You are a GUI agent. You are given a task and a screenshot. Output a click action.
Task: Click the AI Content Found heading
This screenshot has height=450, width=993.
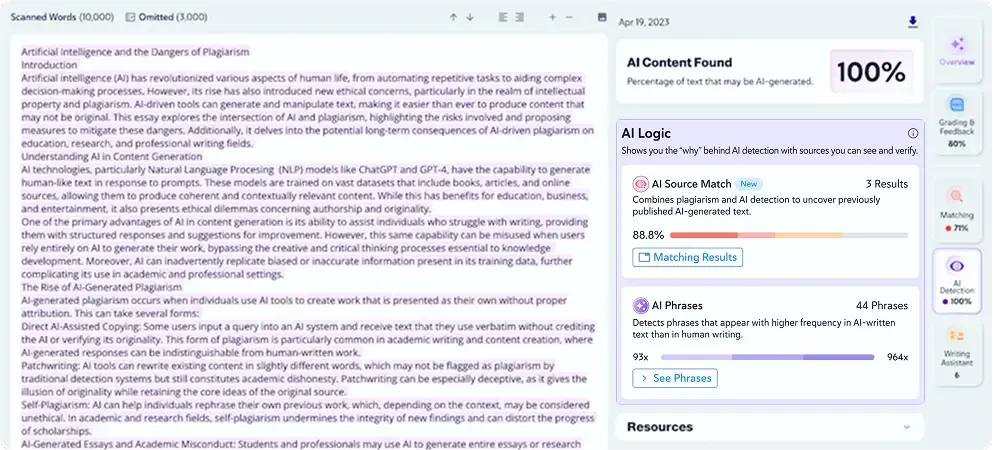click(x=680, y=63)
